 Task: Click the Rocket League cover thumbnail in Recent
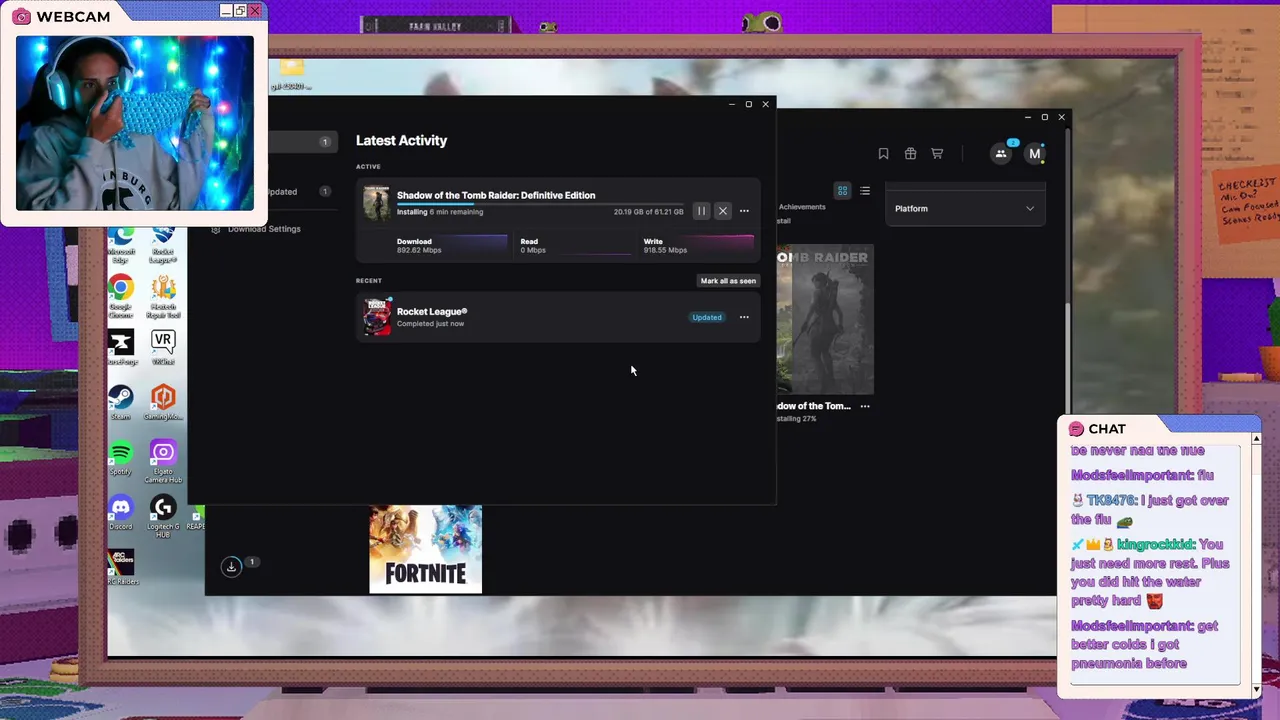[x=377, y=317]
